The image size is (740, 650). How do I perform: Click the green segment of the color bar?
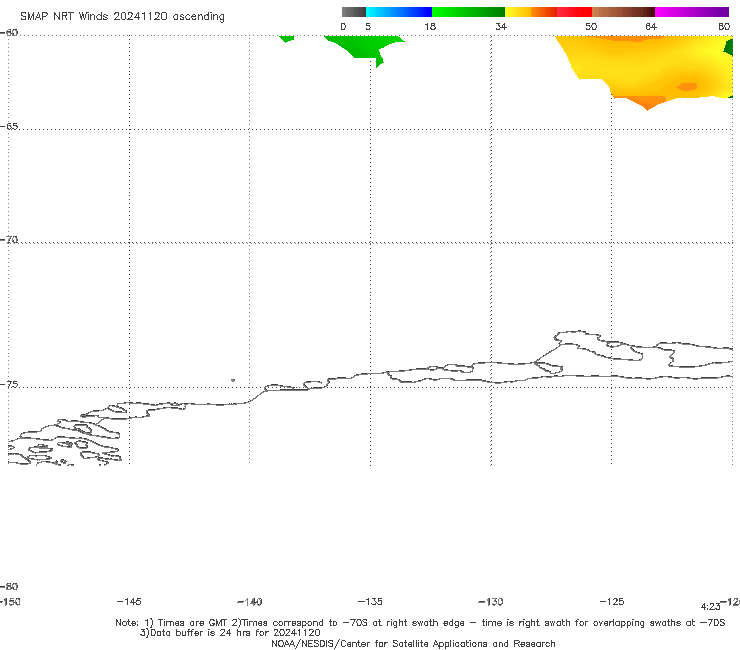click(468, 12)
